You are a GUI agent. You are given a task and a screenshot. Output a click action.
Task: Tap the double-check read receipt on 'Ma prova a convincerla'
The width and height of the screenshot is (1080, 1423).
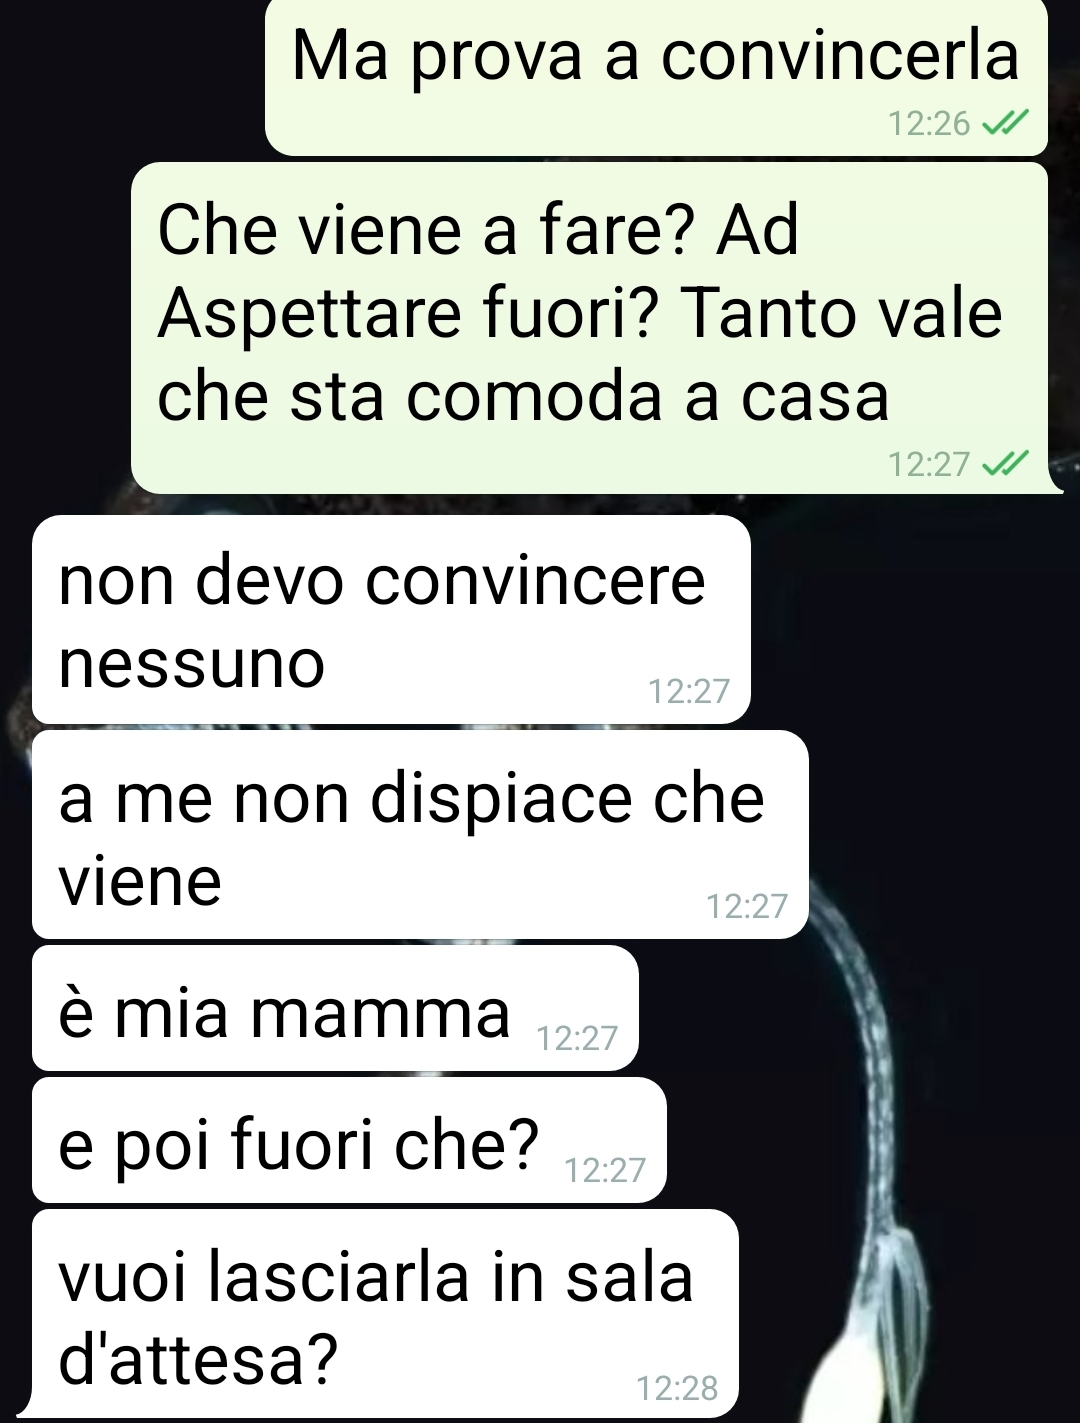[x=1005, y=123]
